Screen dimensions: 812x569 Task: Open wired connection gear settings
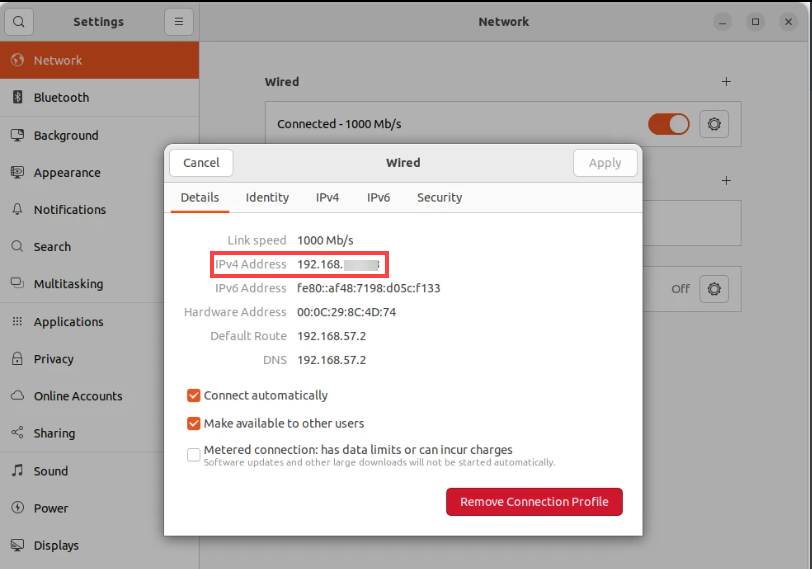tap(714, 124)
